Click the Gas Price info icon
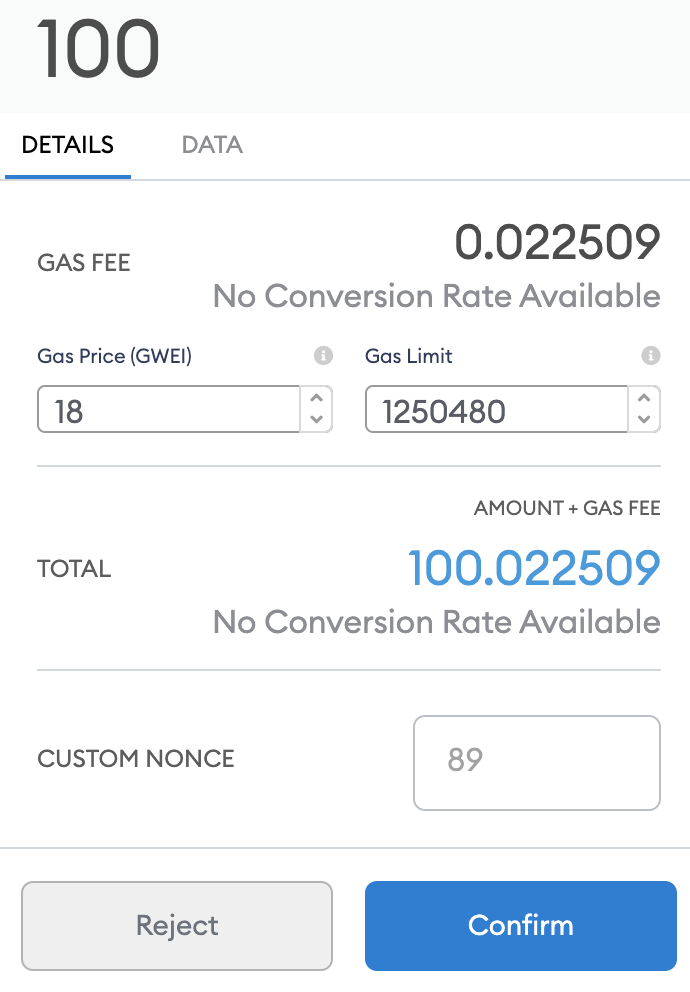This screenshot has width=690, height=992. coord(323,356)
